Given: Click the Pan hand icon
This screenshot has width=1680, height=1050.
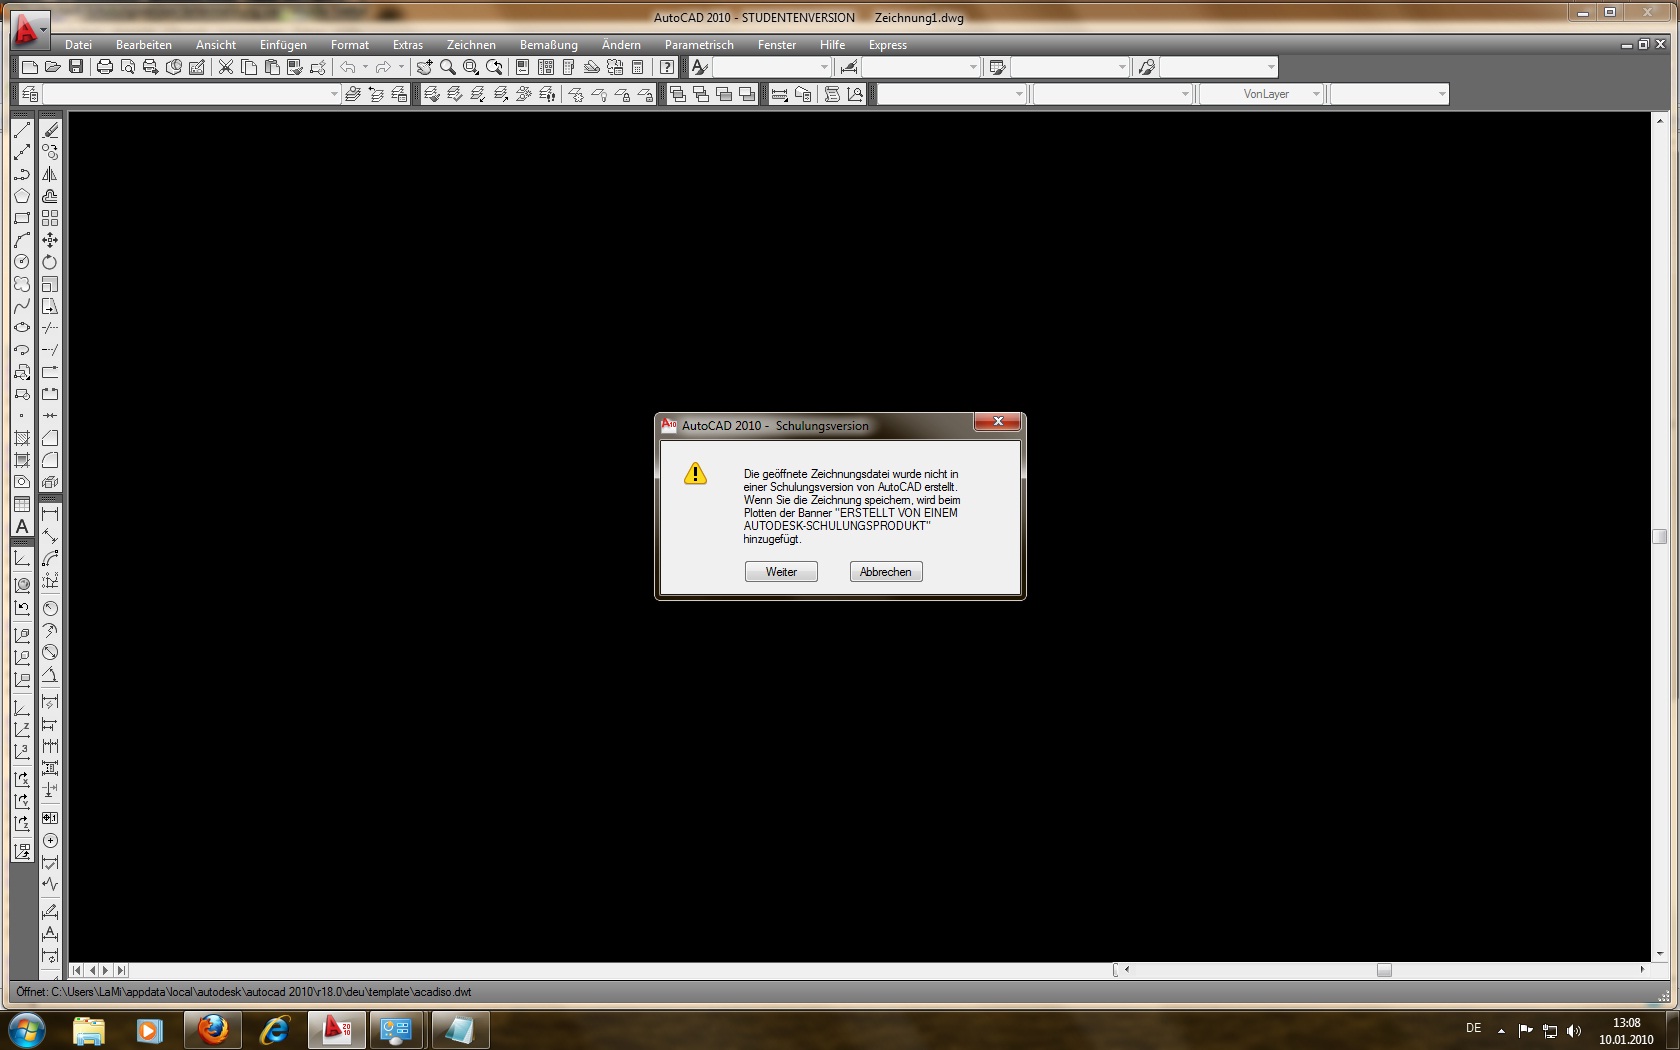Looking at the screenshot, I should point(425,67).
